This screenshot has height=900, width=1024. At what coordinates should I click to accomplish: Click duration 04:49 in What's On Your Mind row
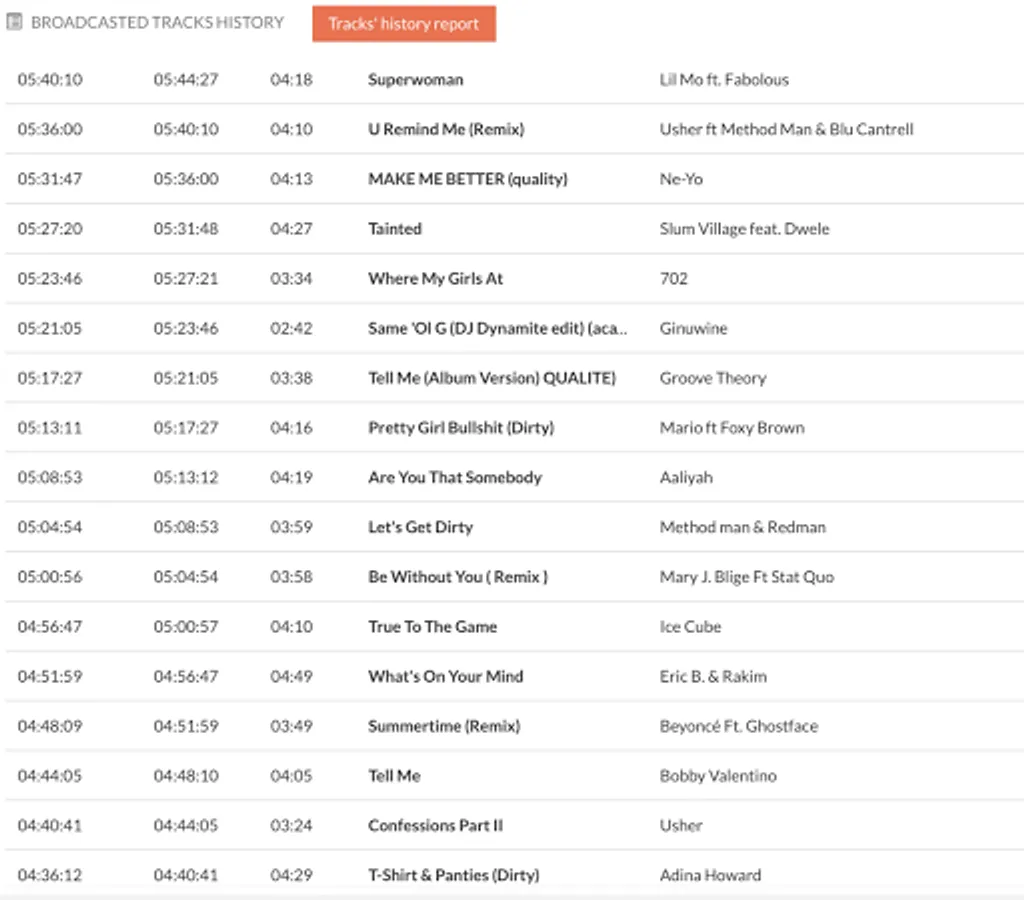pyautogui.click(x=291, y=677)
